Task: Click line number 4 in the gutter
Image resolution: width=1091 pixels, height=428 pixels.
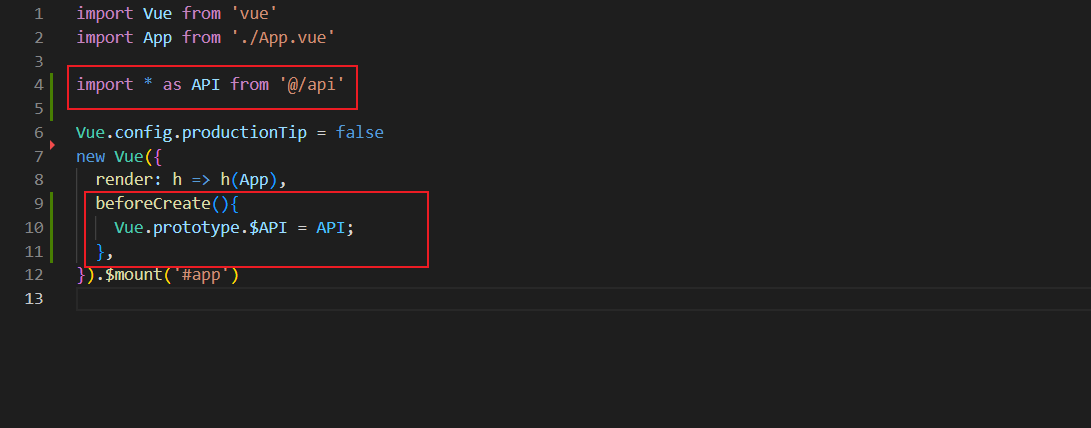Action: coord(38,85)
